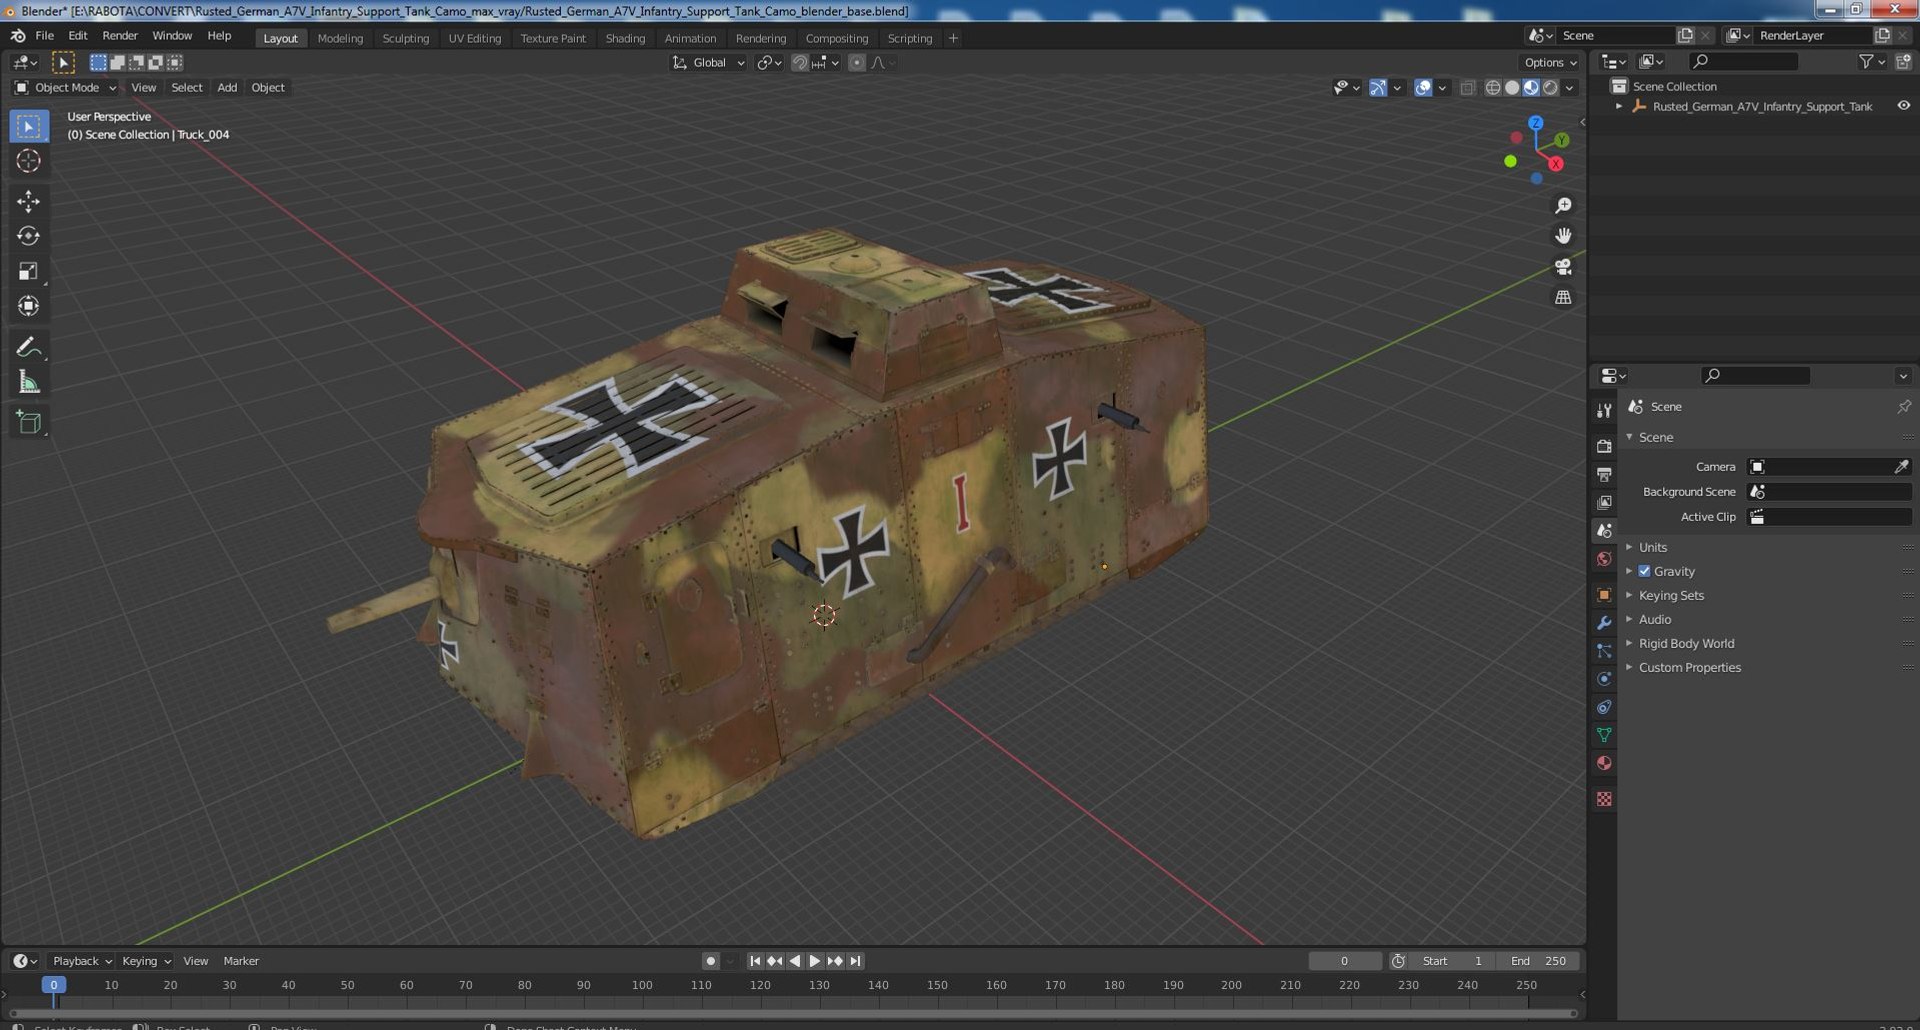1920x1030 pixels.
Task: Click the pan view hand icon
Action: (x=1563, y=236)
